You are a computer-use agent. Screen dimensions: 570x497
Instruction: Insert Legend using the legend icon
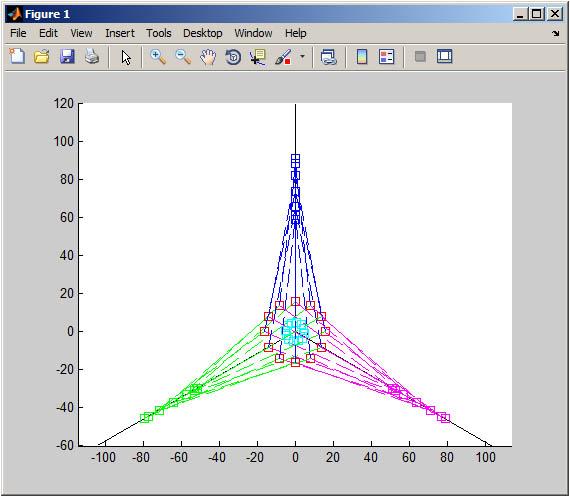386,57
